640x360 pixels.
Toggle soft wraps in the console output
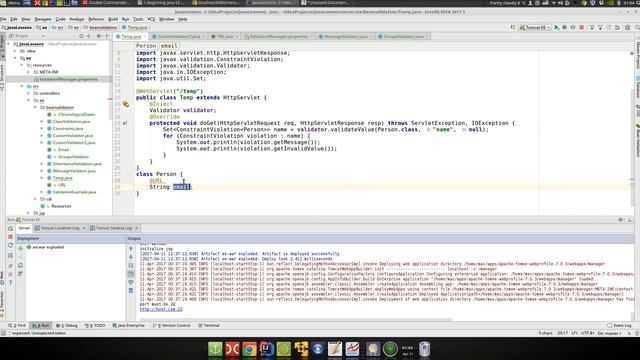(x=131, y=265)
